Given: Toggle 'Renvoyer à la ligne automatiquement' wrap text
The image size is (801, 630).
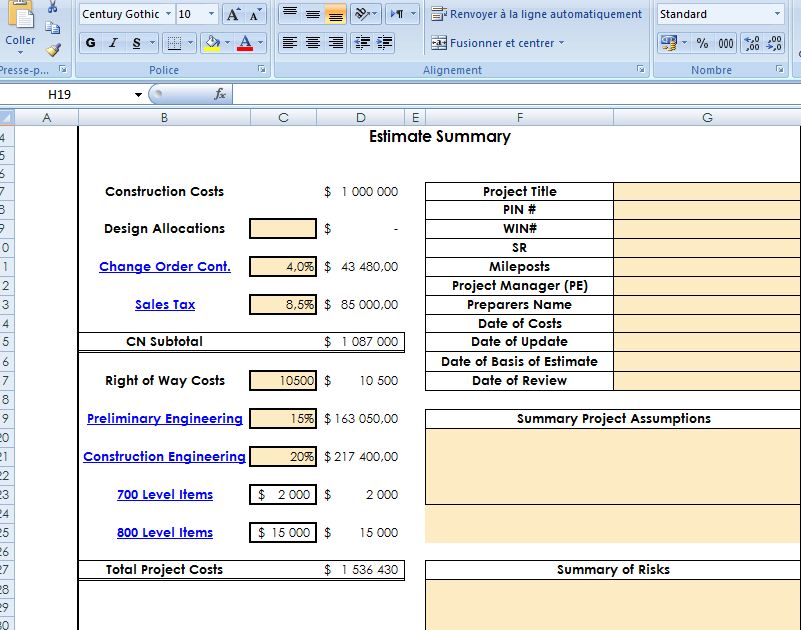Looking at the screenshot, I should (x=533, y=14).
